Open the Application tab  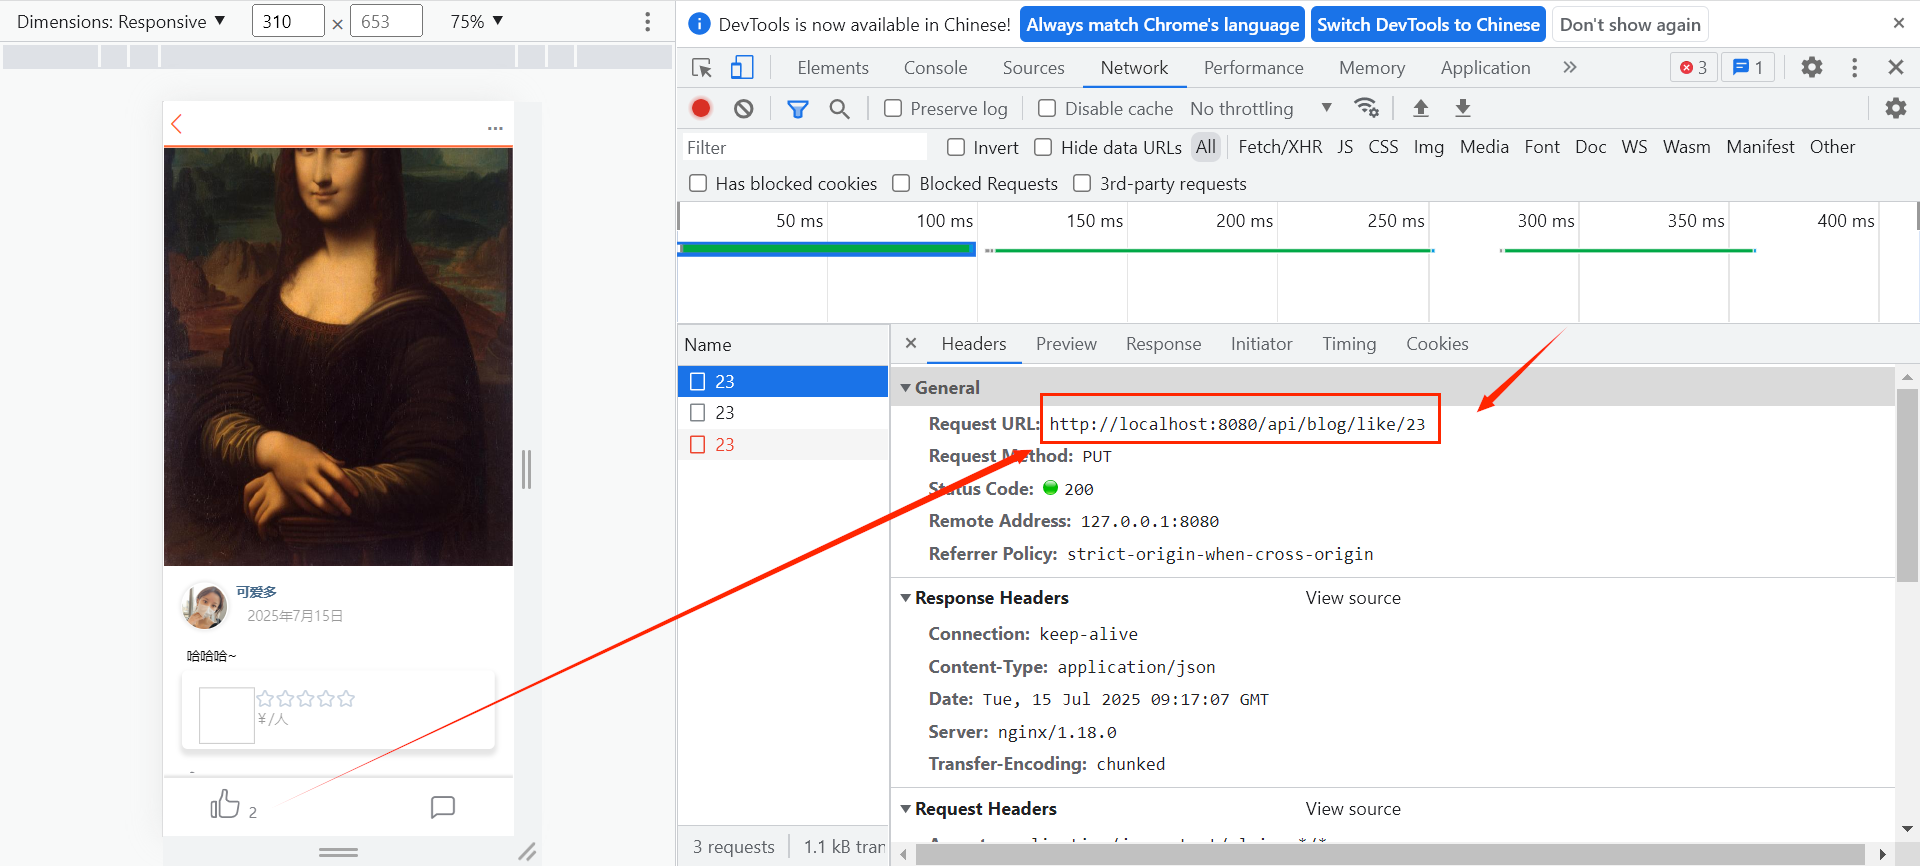(1485, 67)
